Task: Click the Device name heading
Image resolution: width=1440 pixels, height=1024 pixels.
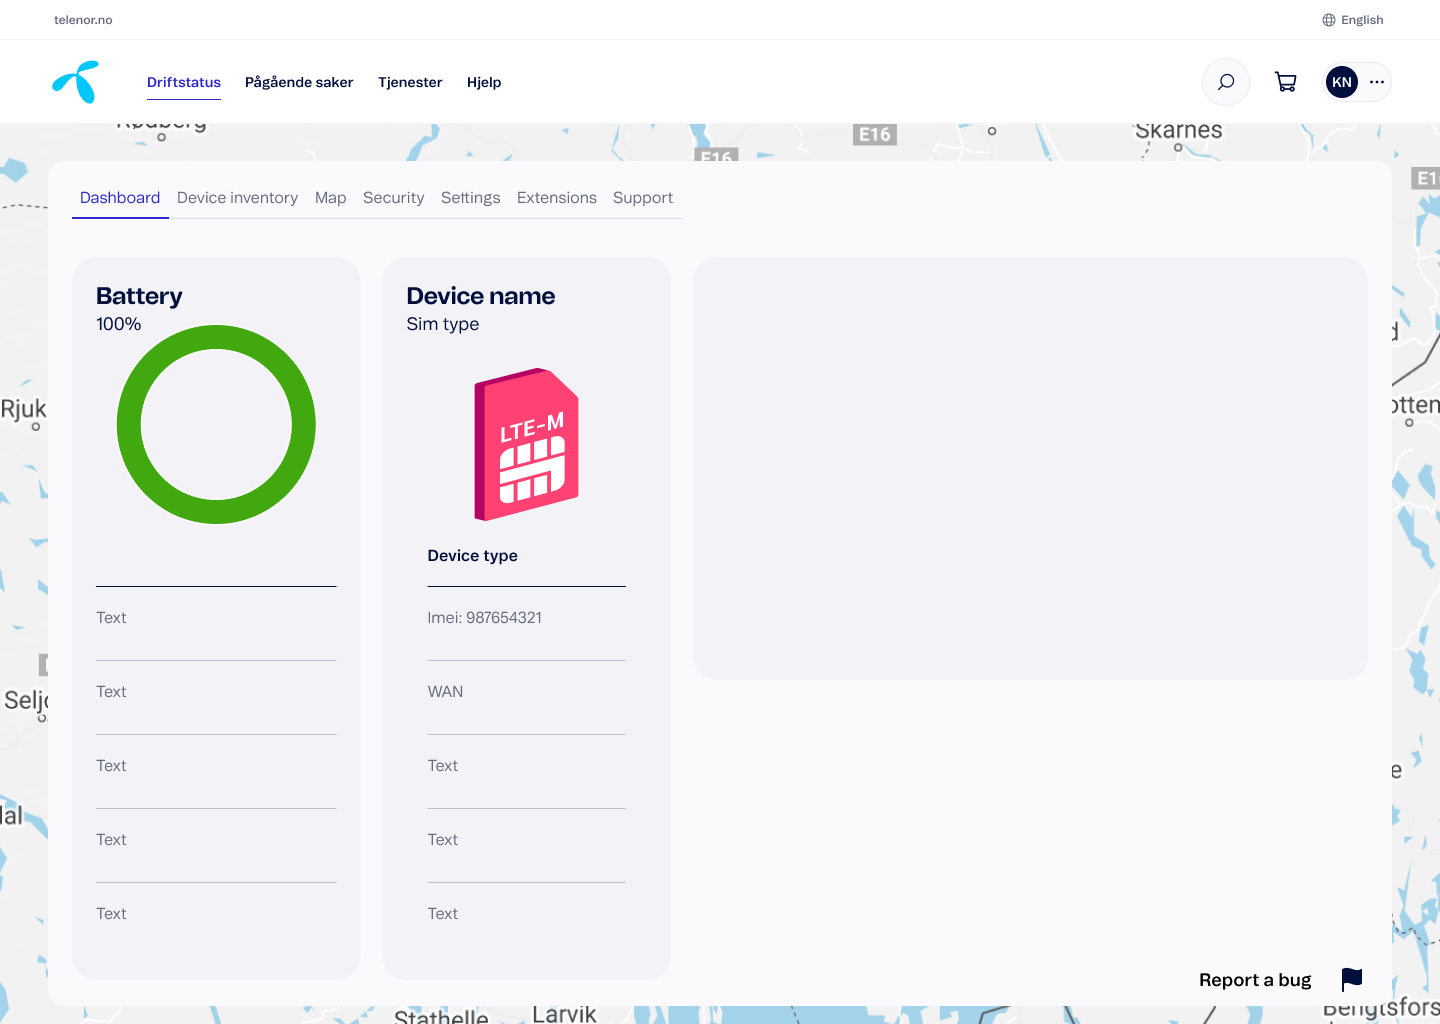Action: pos(480,296)
